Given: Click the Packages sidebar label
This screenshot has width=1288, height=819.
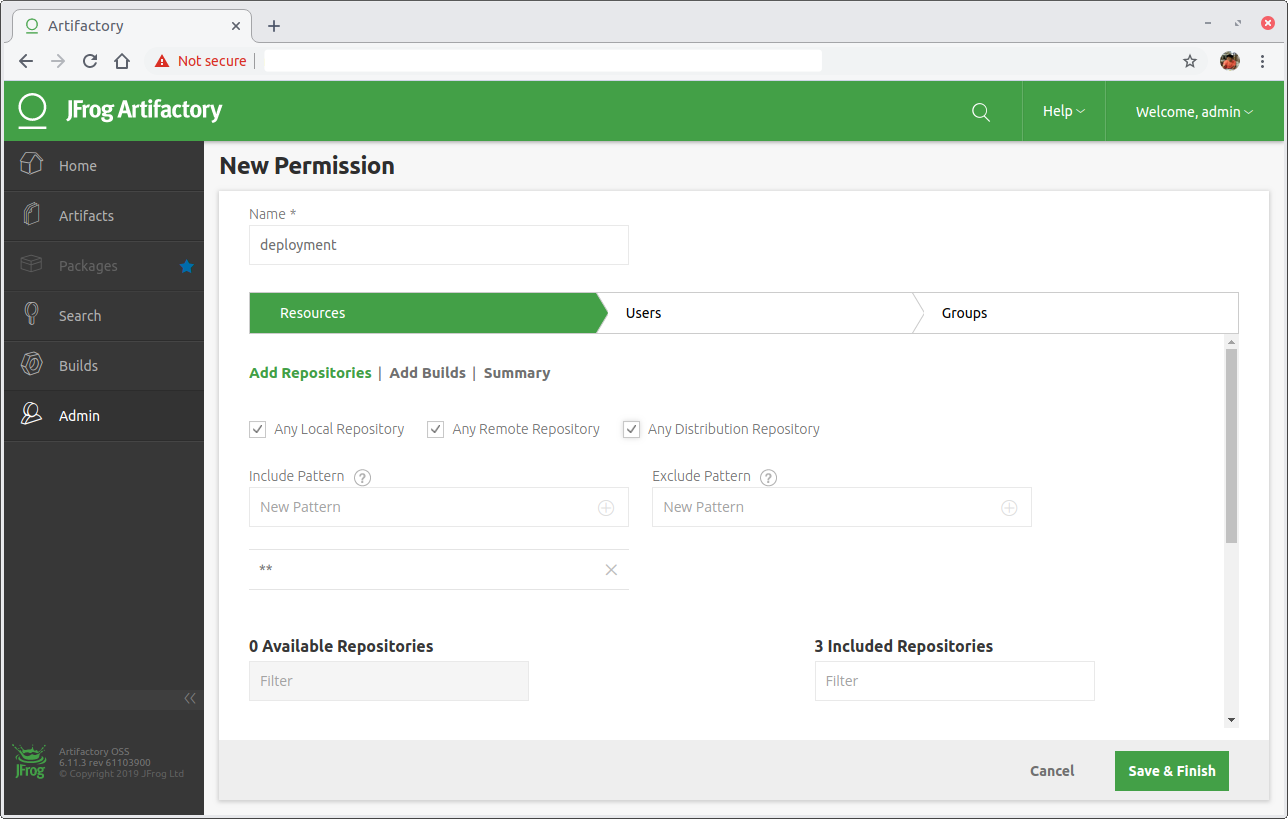Looking at the screenshot, I should 88,266.
